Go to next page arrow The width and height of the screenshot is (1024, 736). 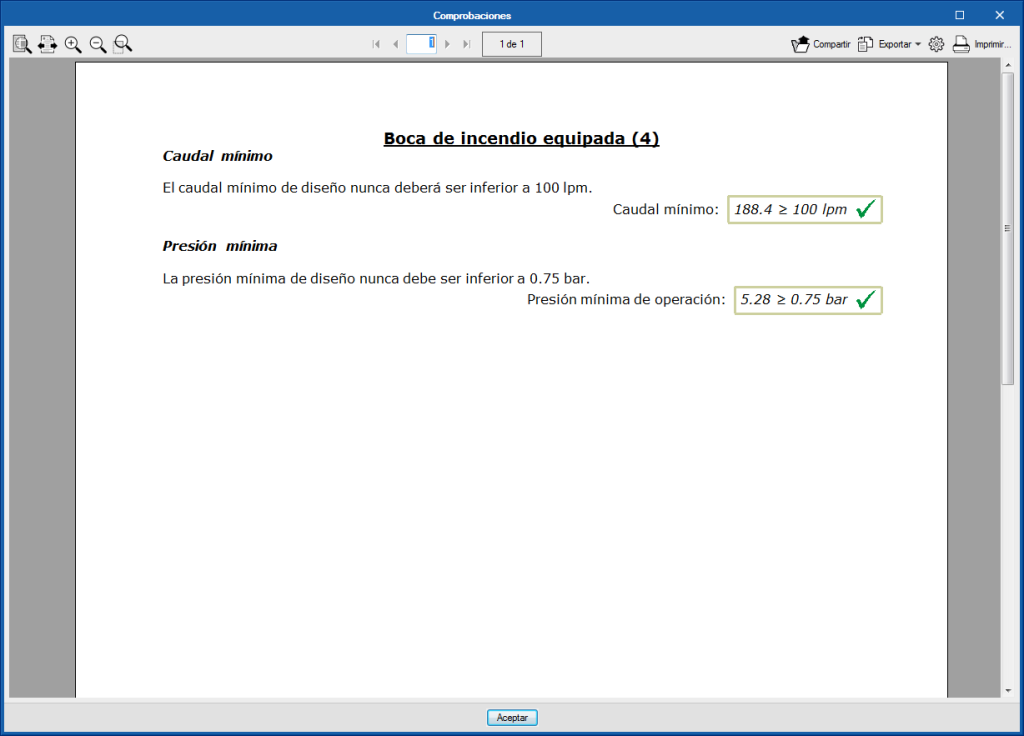point(447,44)
